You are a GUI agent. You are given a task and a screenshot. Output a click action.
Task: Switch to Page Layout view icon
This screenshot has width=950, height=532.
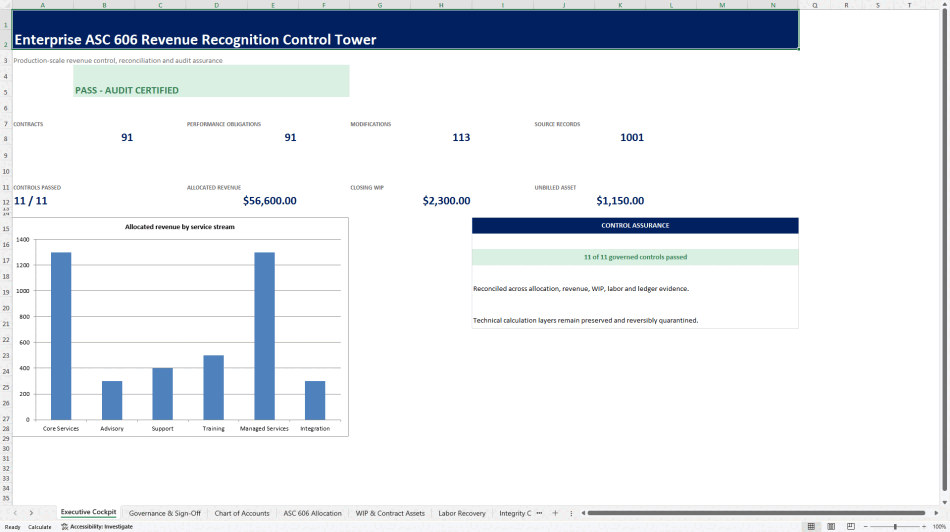(831, 527)
